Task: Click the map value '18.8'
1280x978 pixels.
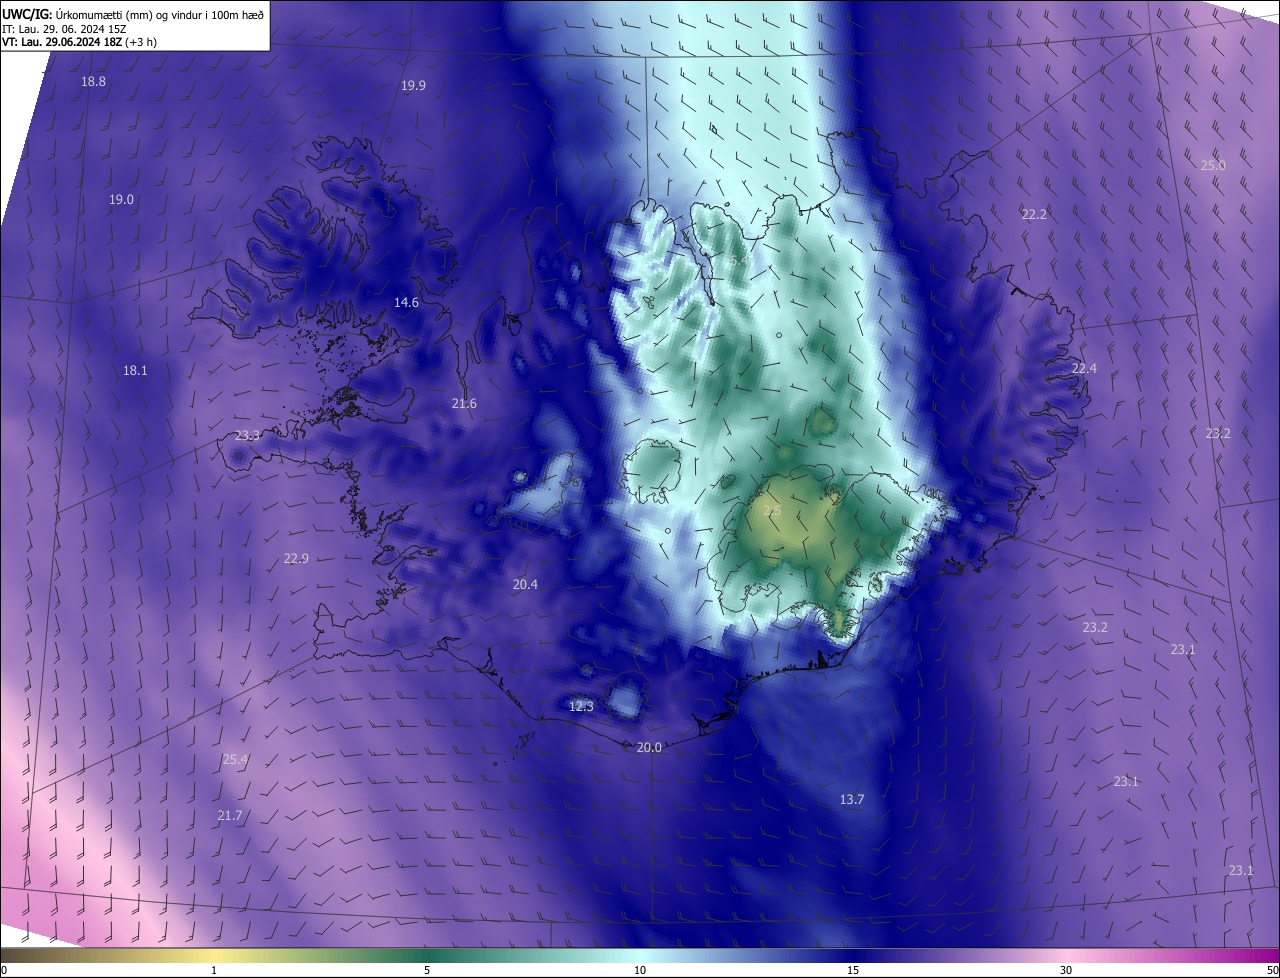Action: click(x=93, y=82)
